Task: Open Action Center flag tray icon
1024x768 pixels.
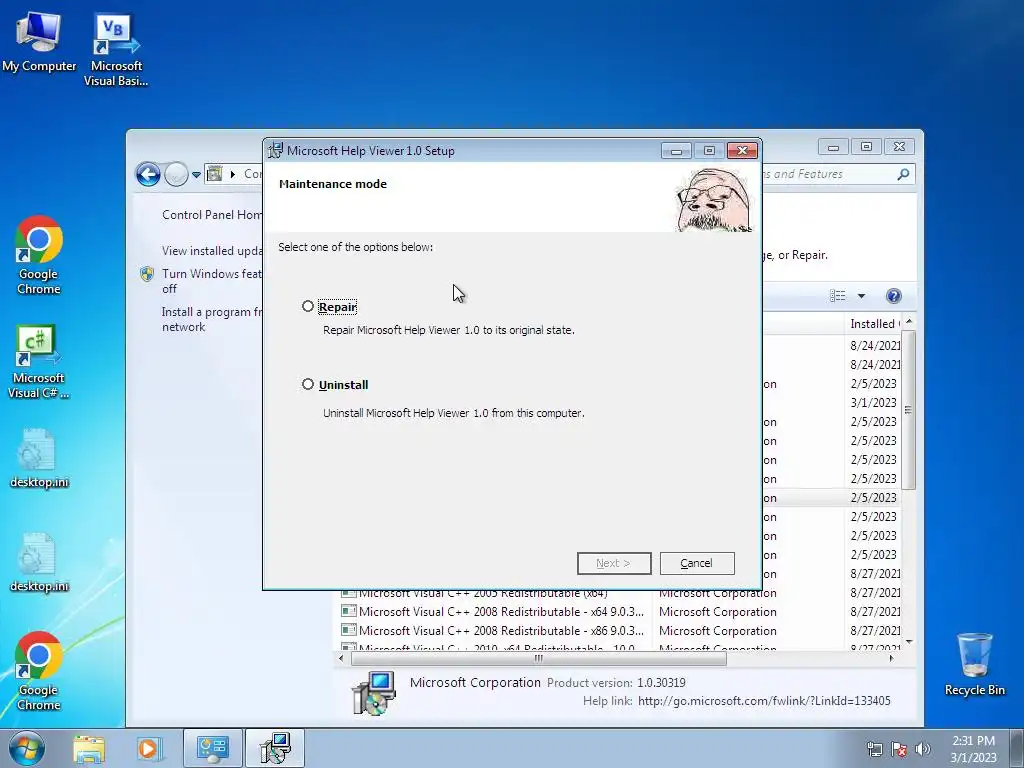Action: coord(899,749)
